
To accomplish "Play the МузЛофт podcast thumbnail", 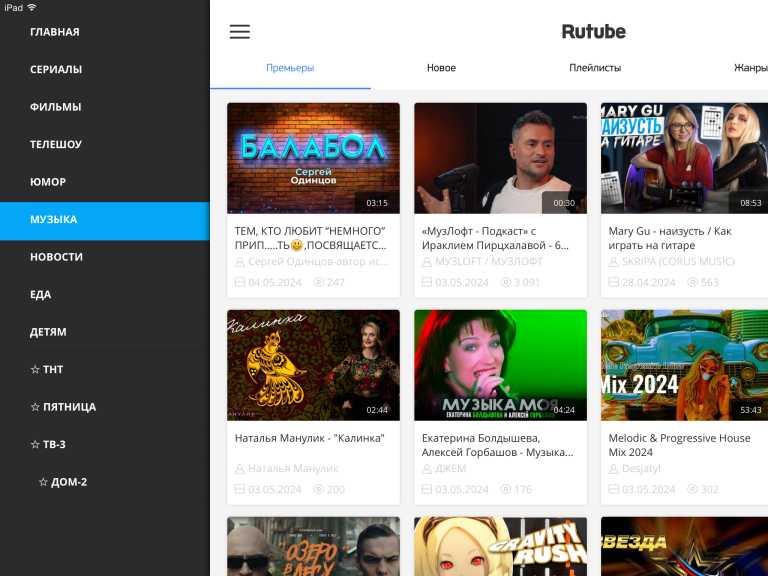I will (x=501, y=158).
